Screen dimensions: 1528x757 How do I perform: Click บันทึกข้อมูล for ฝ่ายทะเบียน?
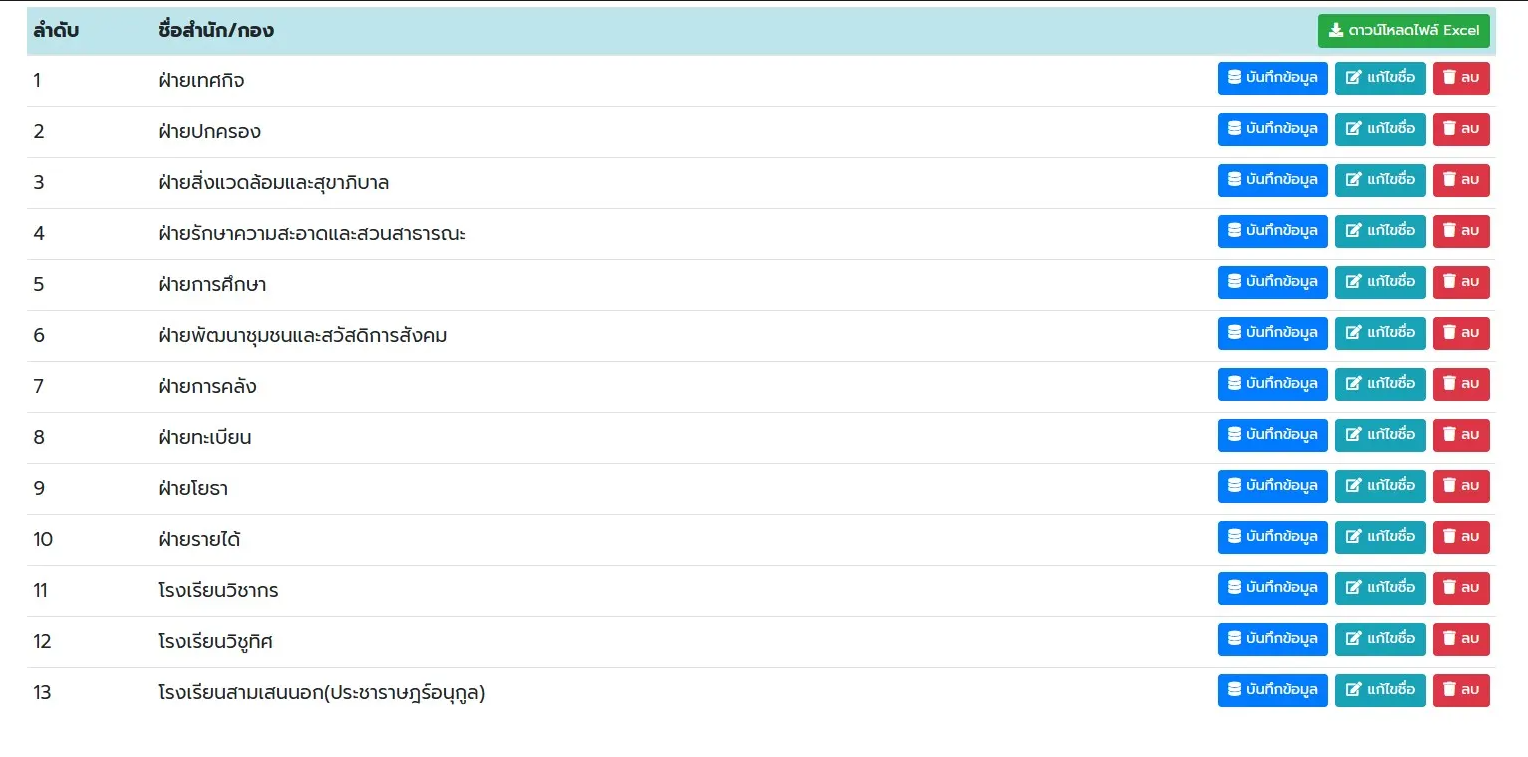1273,435
